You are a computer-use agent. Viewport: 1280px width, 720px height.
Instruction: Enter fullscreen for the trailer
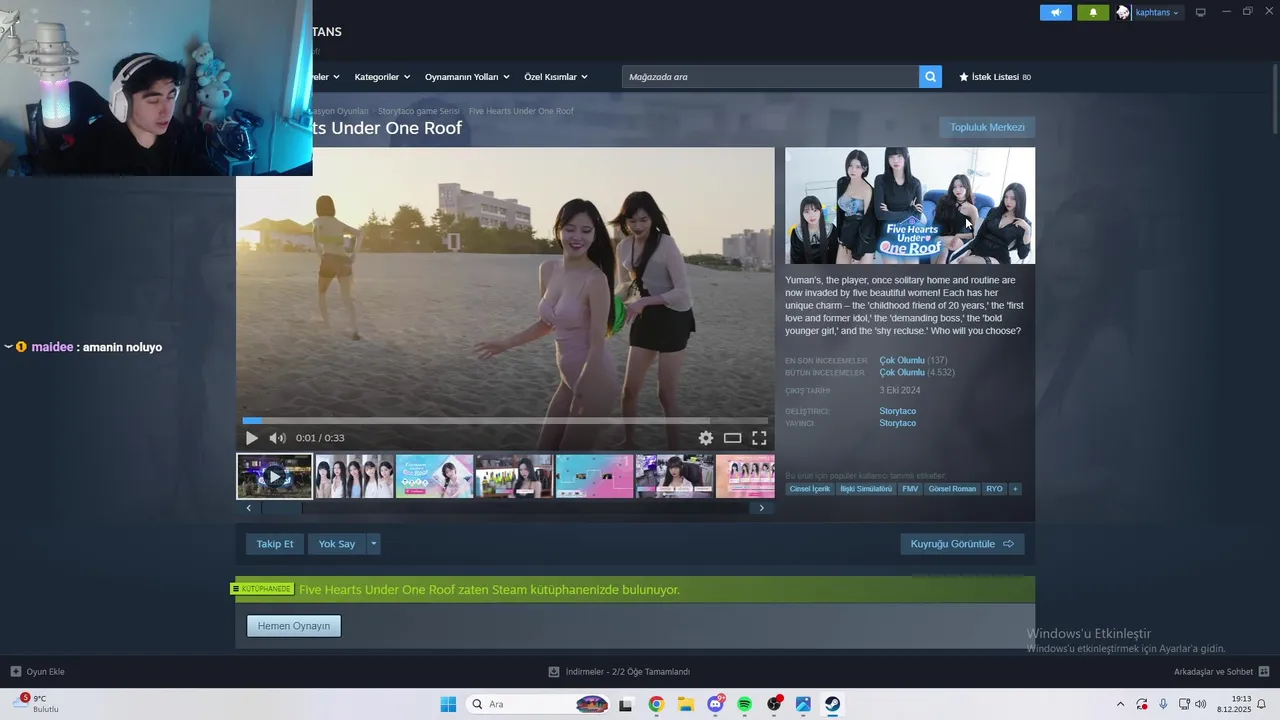click(759, 438)
